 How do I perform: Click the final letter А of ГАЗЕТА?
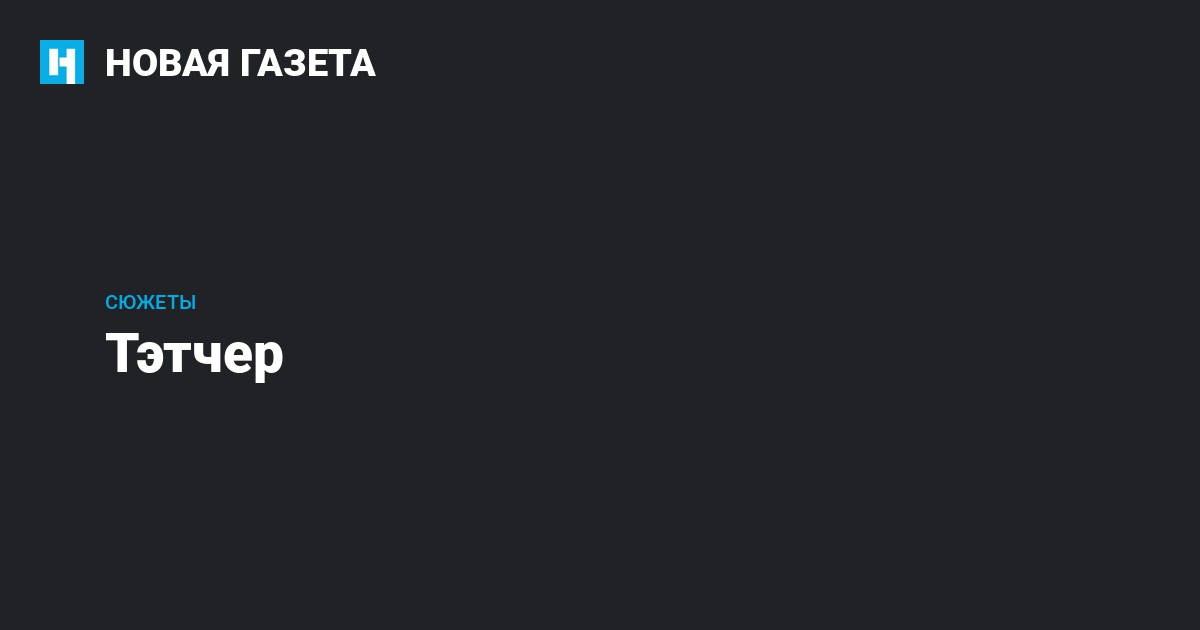[363, 63]
